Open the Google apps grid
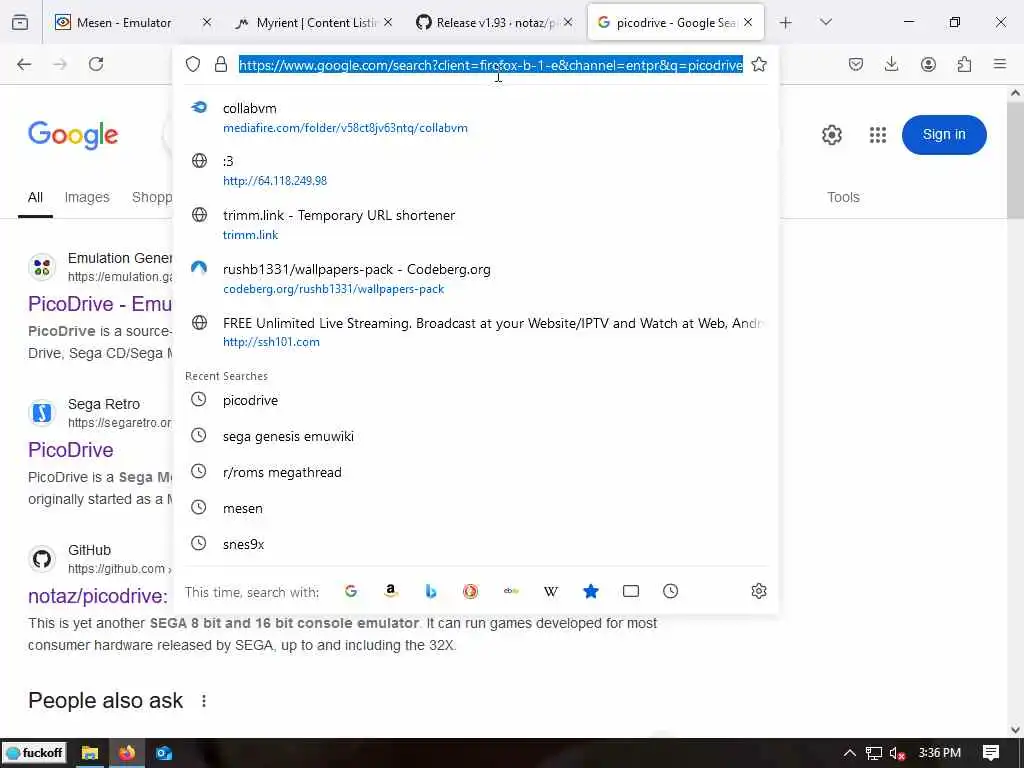The image size is (1024, 768). [878, 135]
